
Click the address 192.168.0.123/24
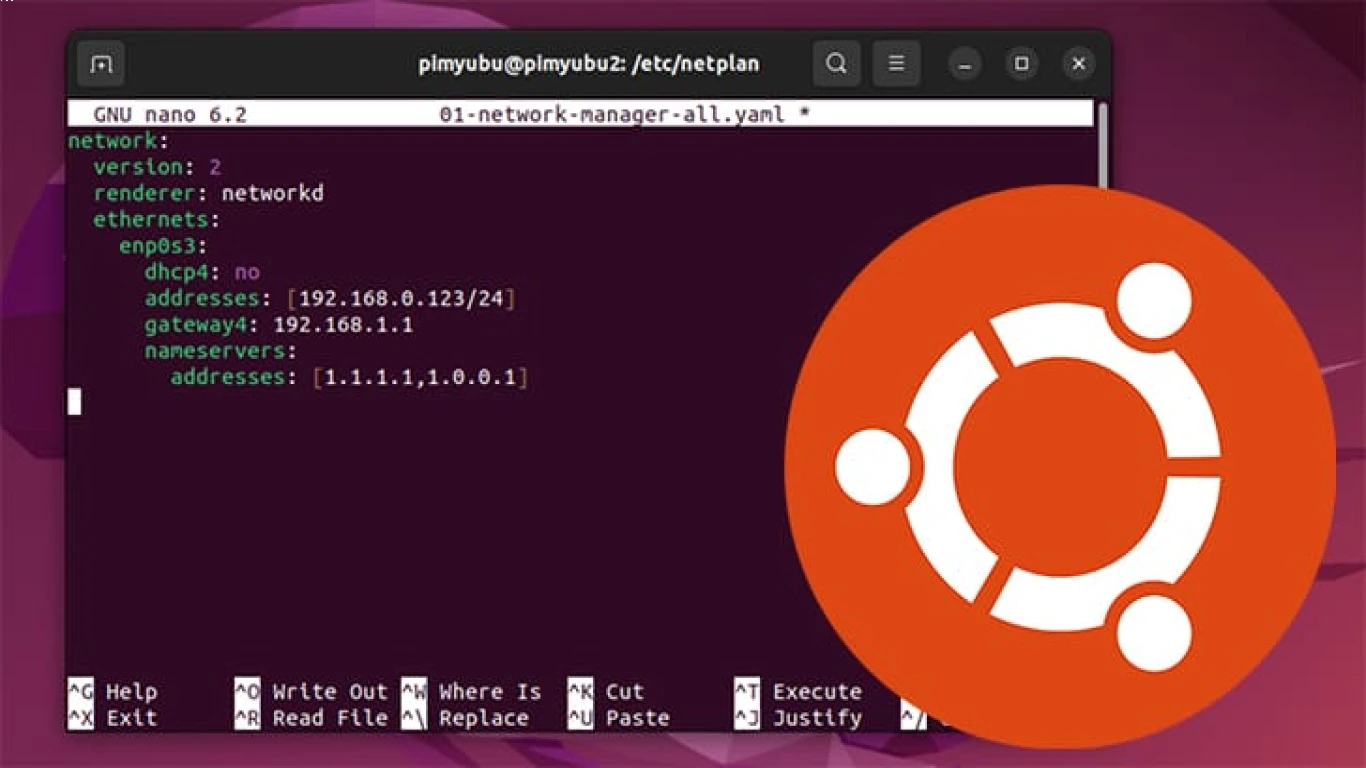coord(401,298)
